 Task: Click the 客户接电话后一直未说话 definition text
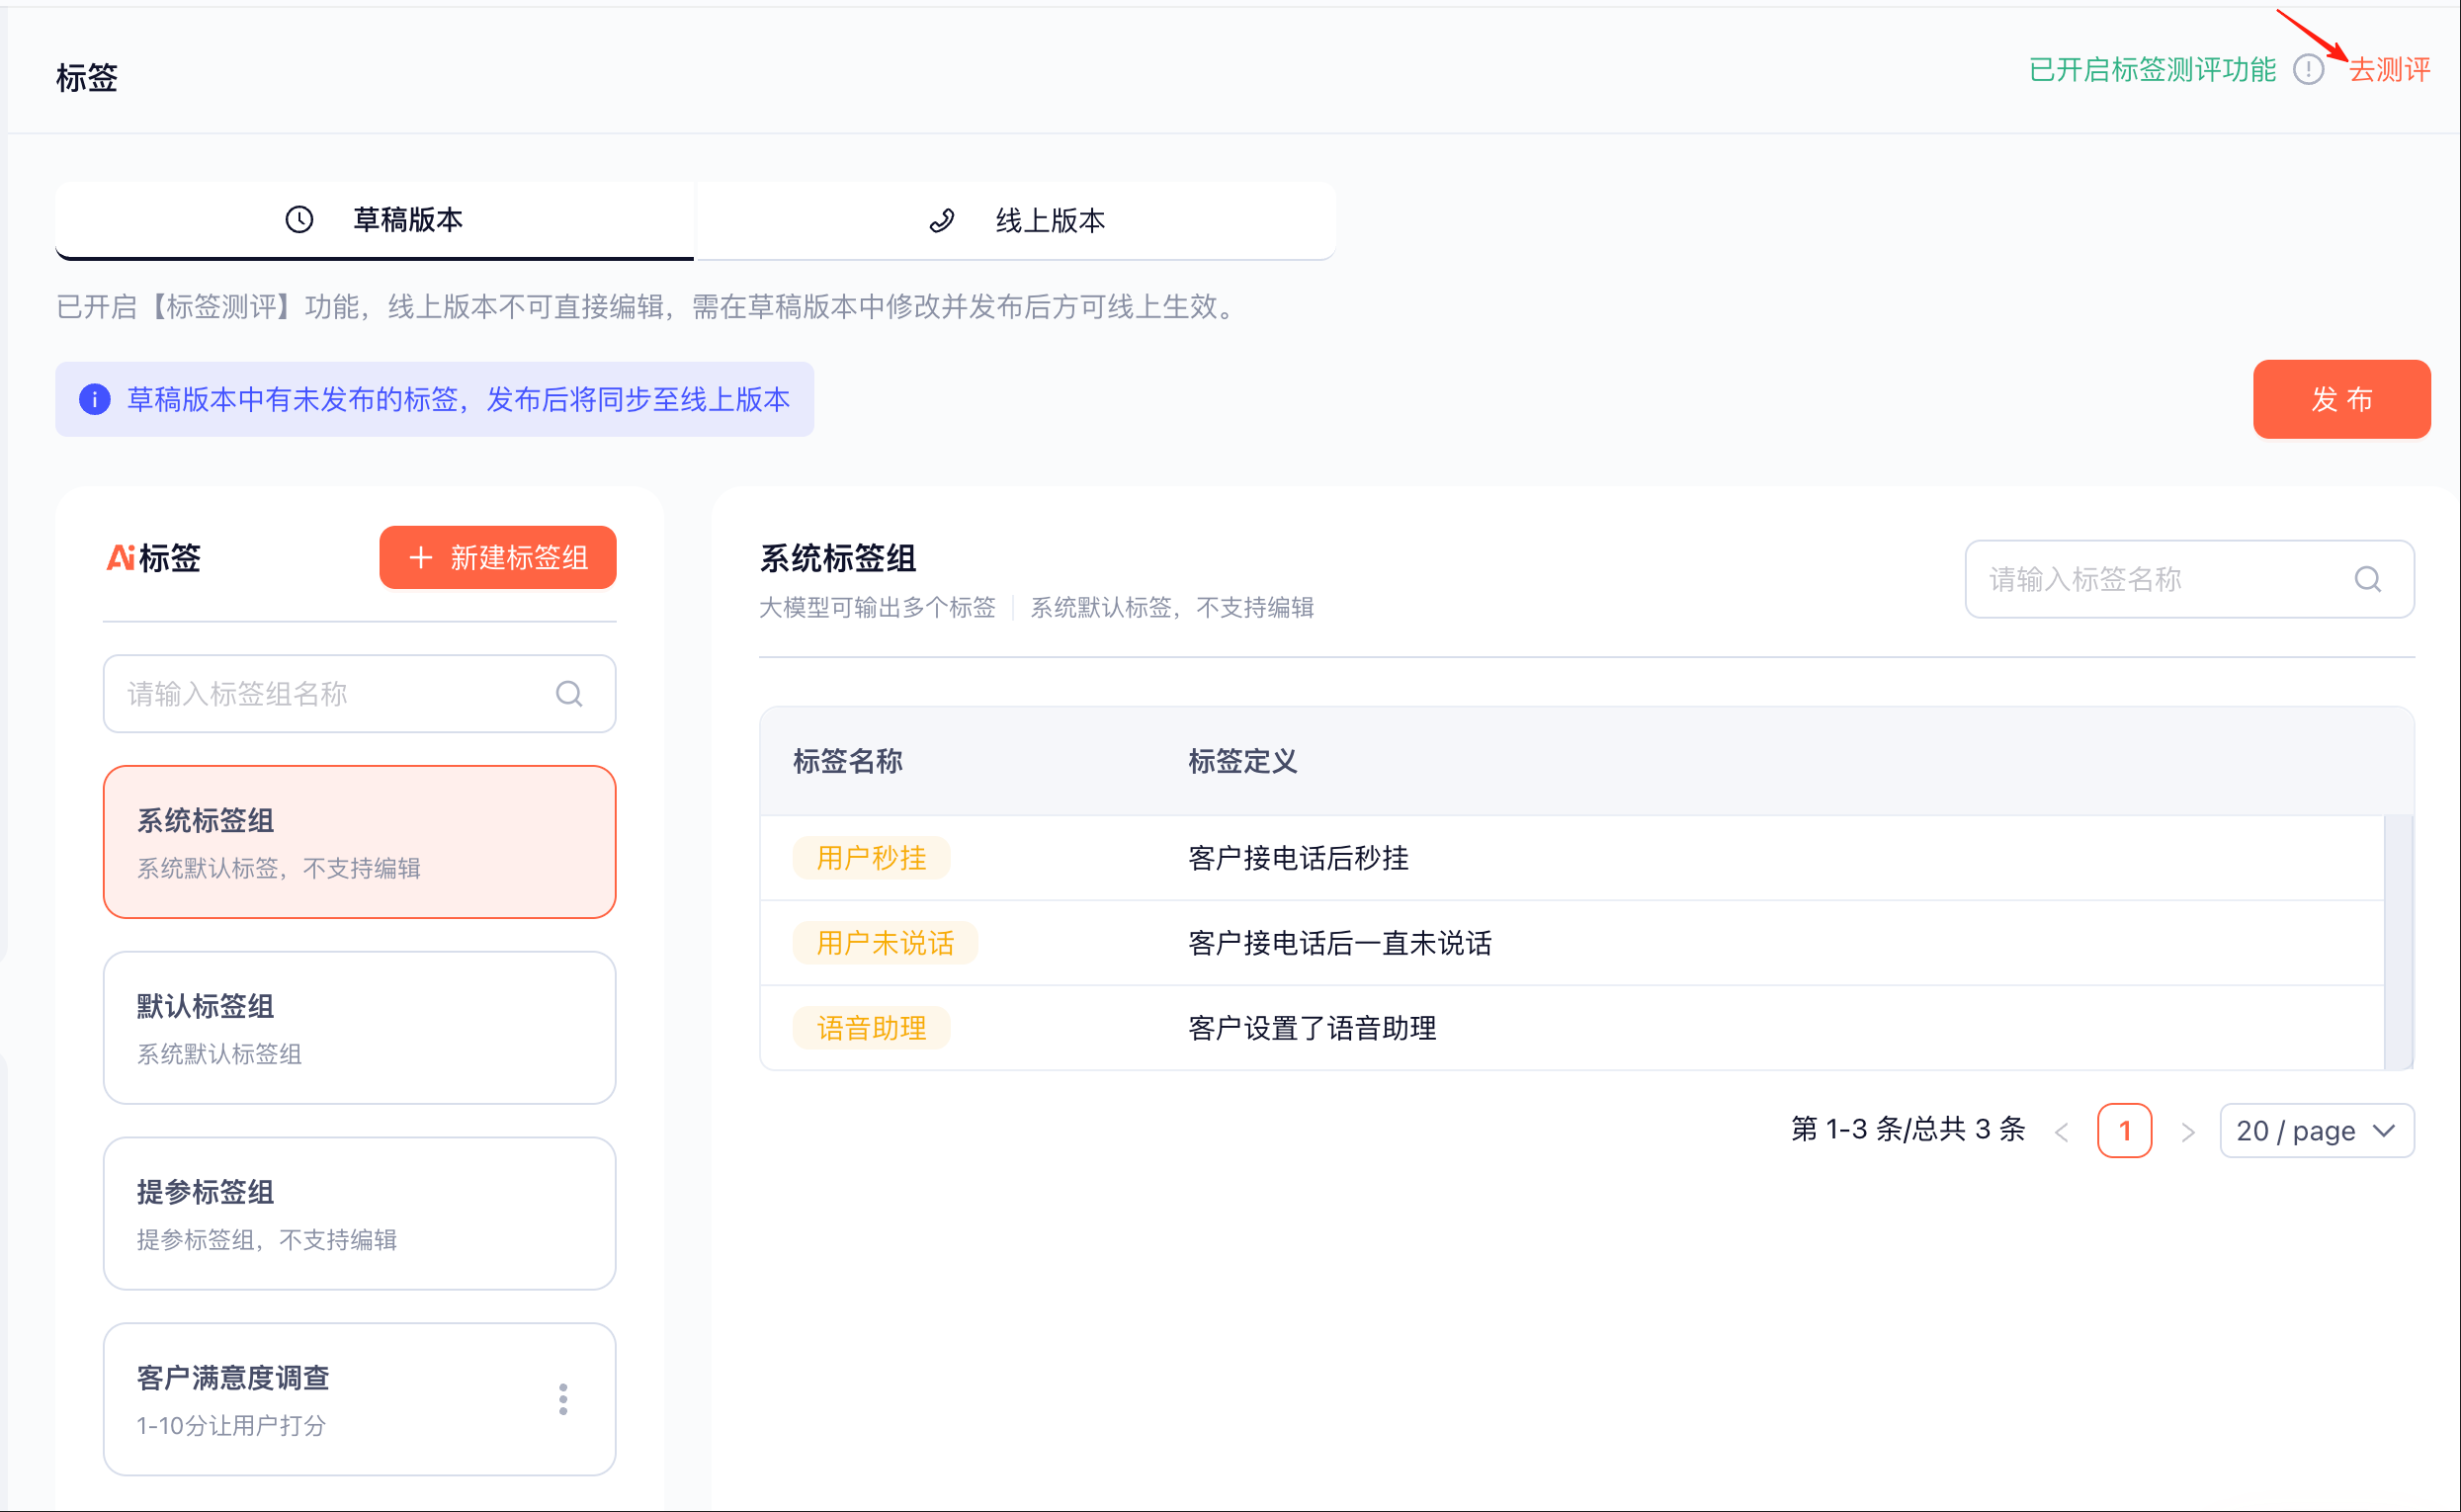pyautogui.click(x=1340, y=943)
